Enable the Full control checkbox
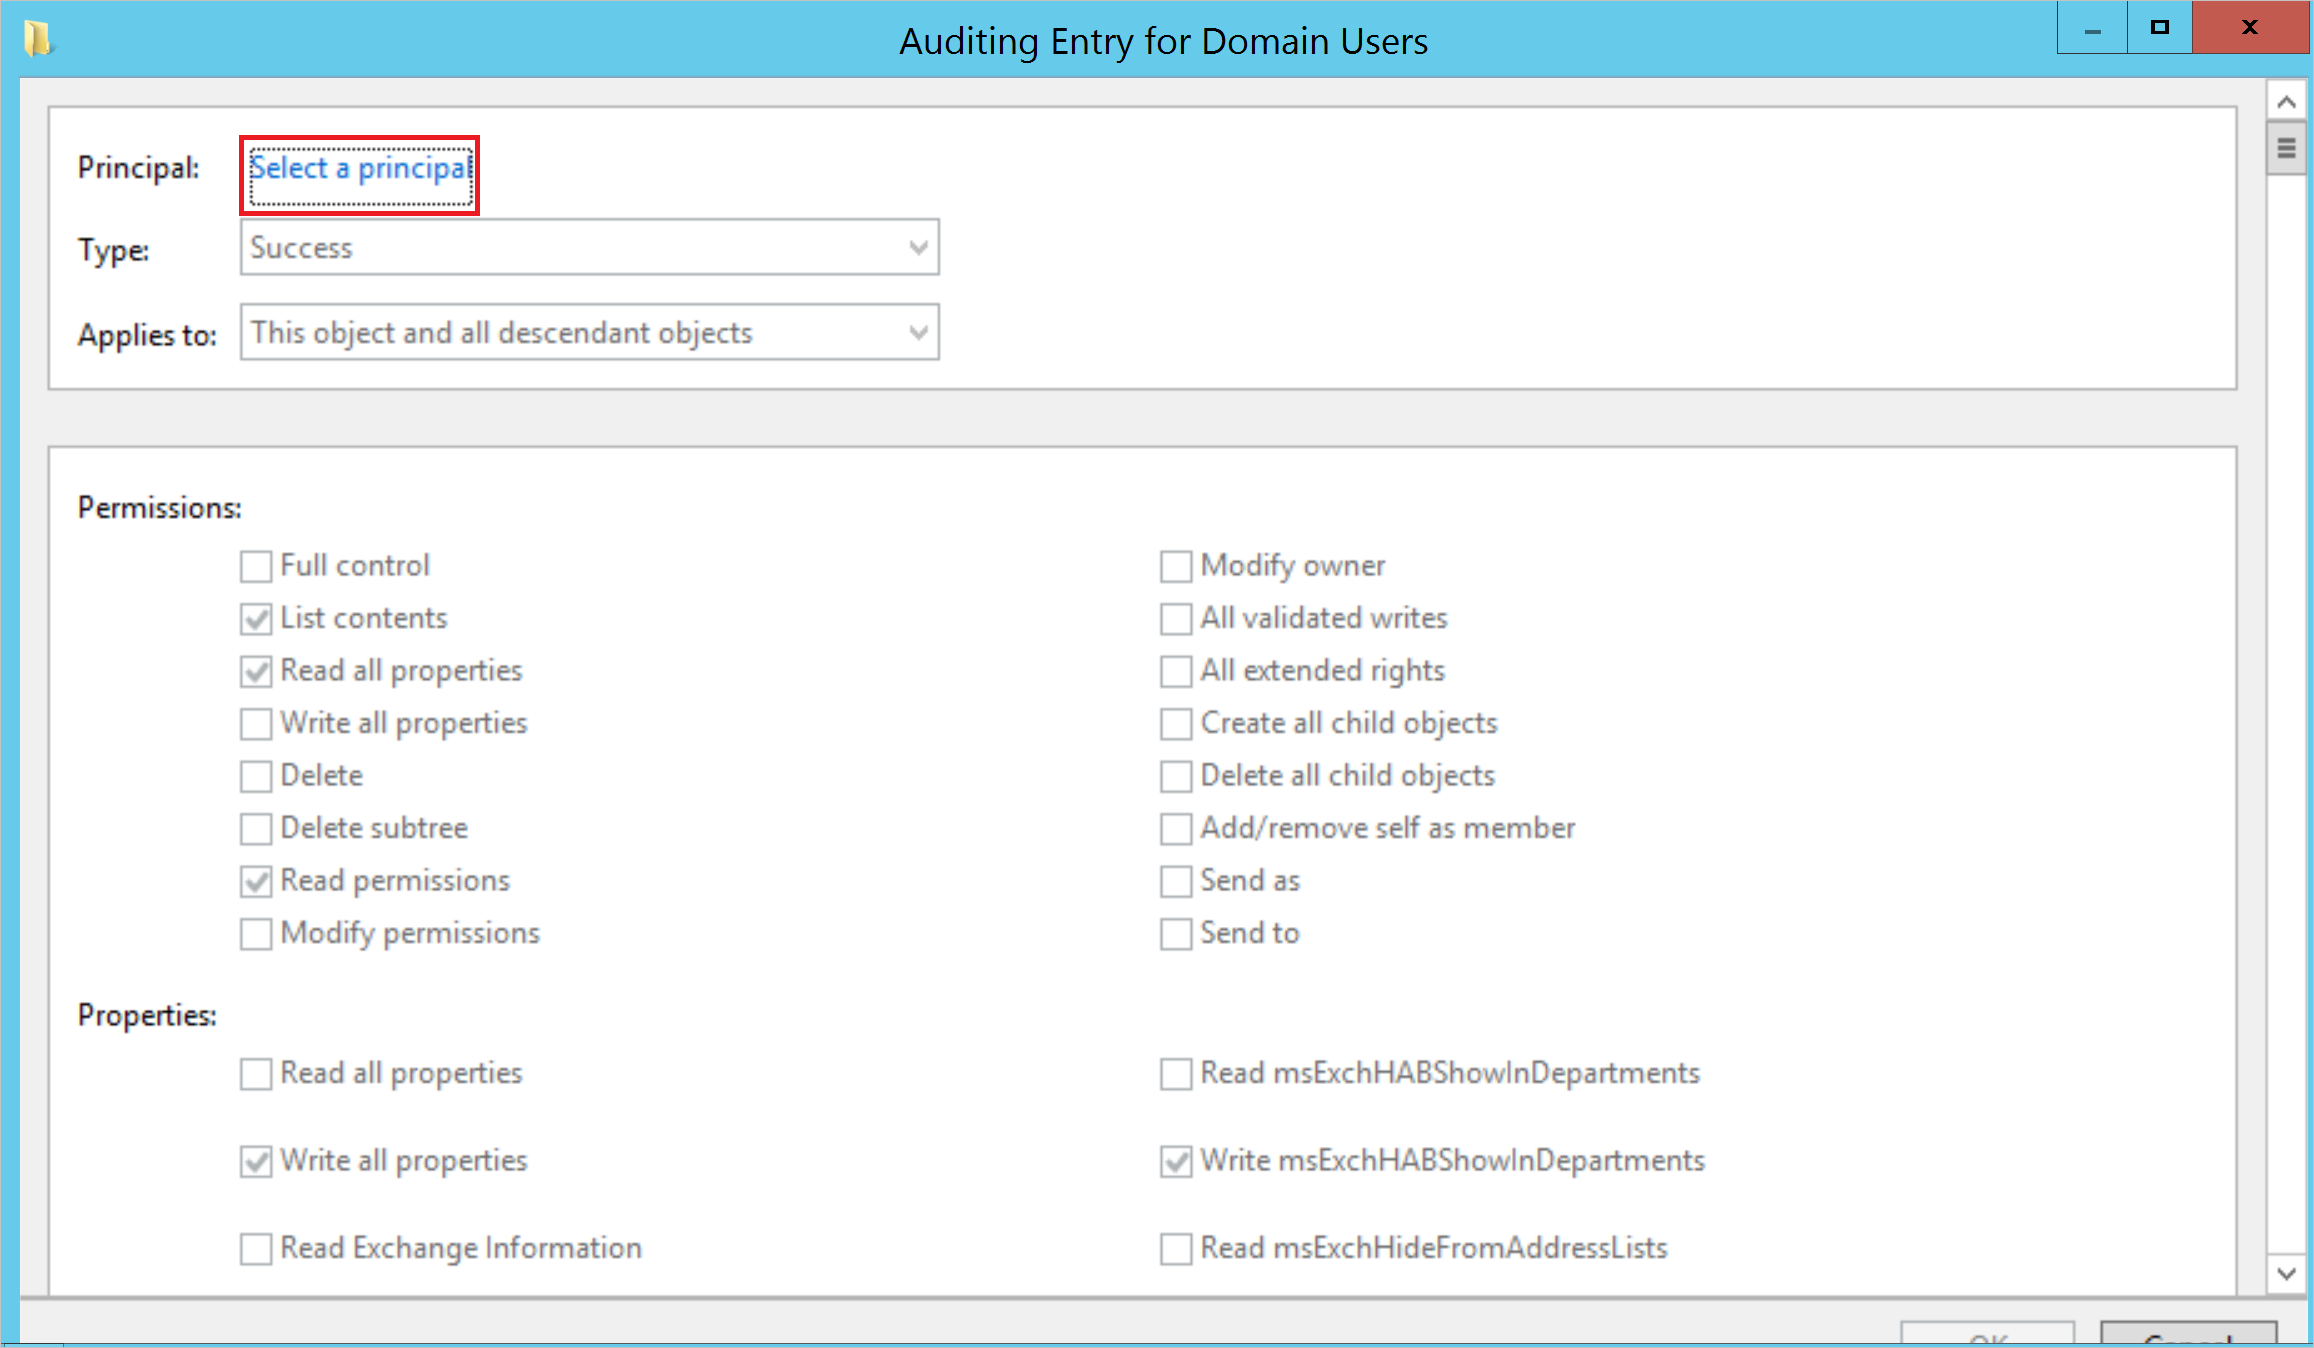Viewport: 2314px width, 1348px height. (x=257, y=566)
